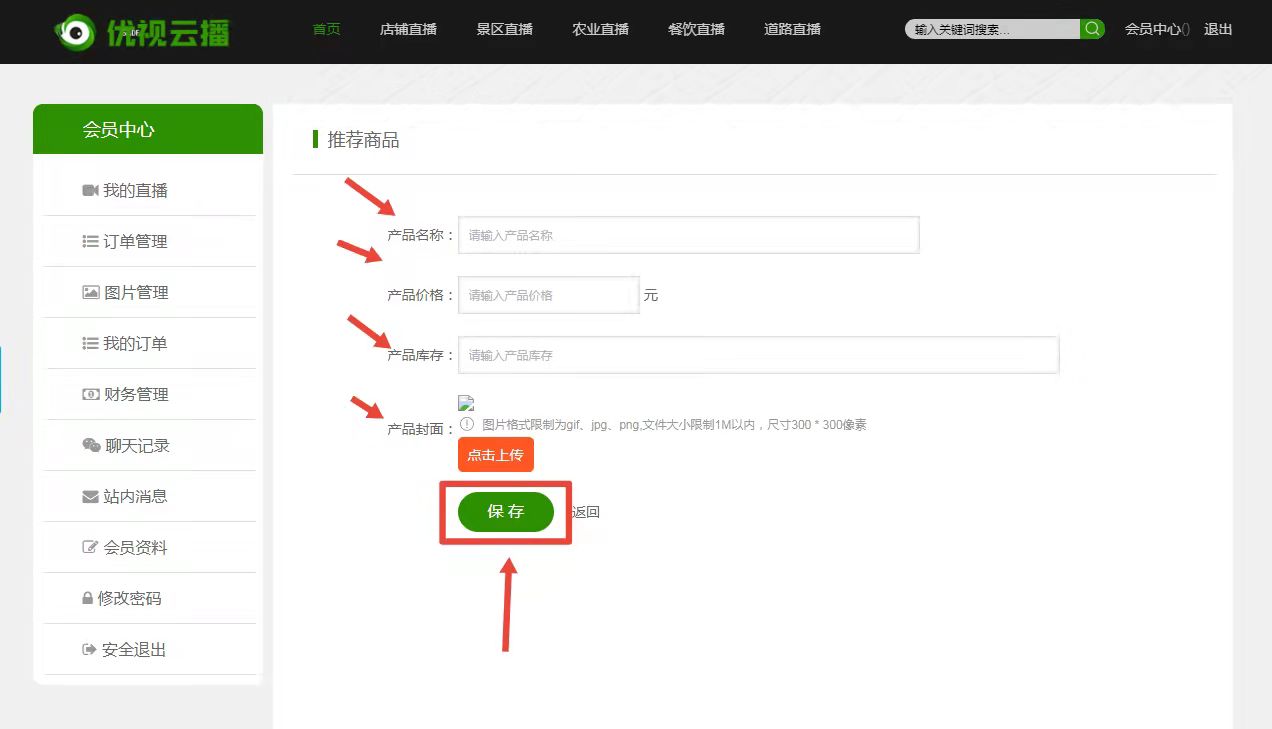Image resolution: width=1272 pixels, height=729 pixels.
Task: Click the lock icon beside 修改密码
Action: (87, 598)
